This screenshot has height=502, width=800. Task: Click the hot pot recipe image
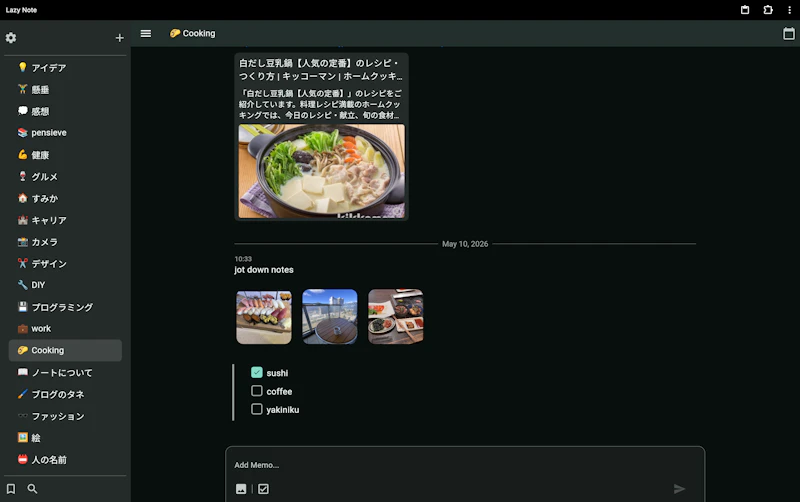pyautogui.click(x=321, y=171)
